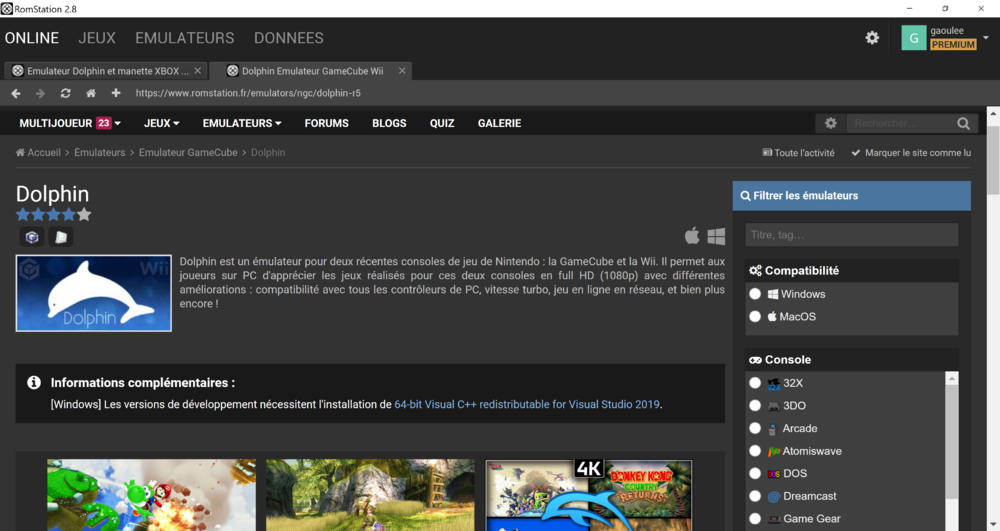The height and width of the screenshot is (531, 1000).
Task: Close the Emulateur Dolphin et manette XBOX tab
Action: point(198,71)
